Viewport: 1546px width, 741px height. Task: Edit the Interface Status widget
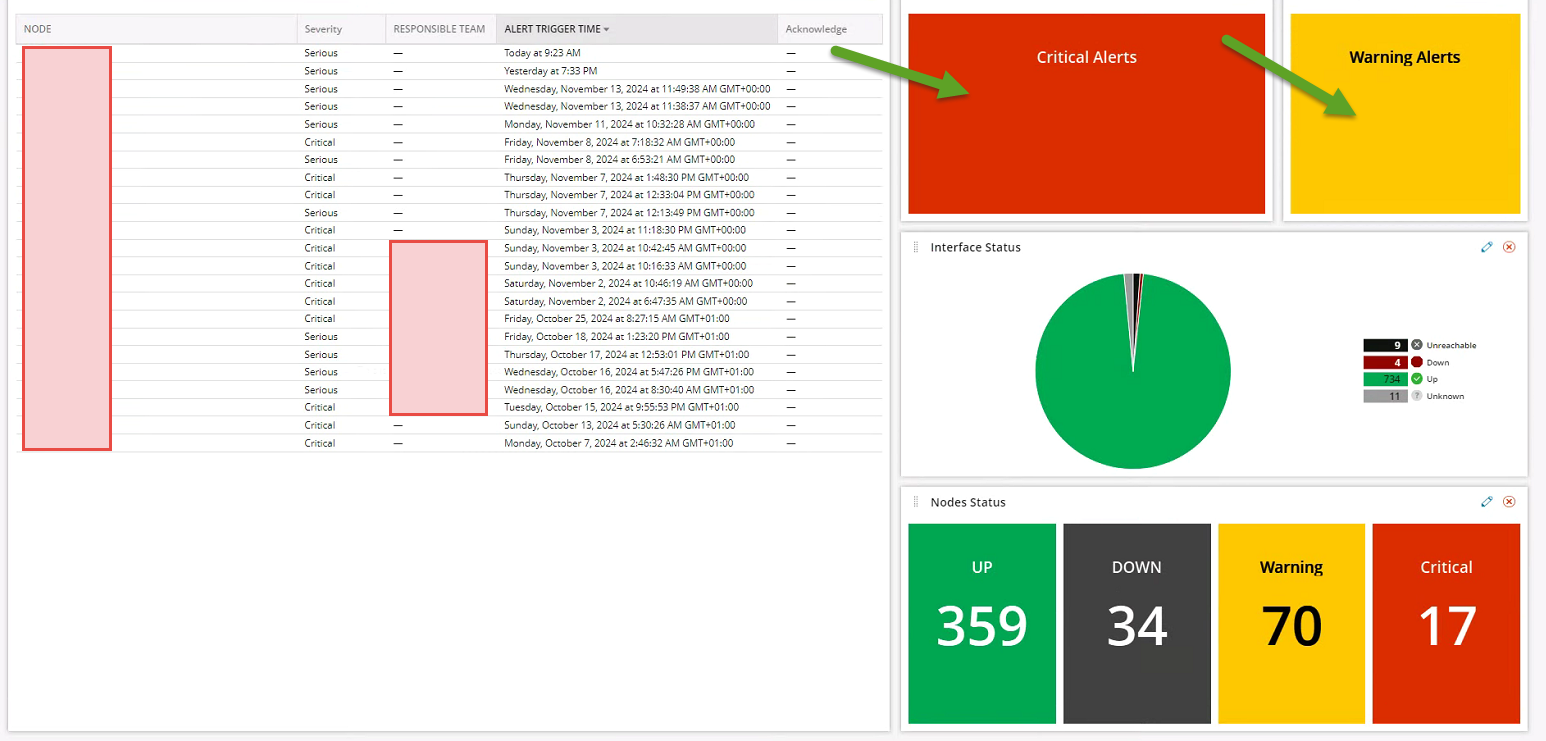click(1487, 247)
